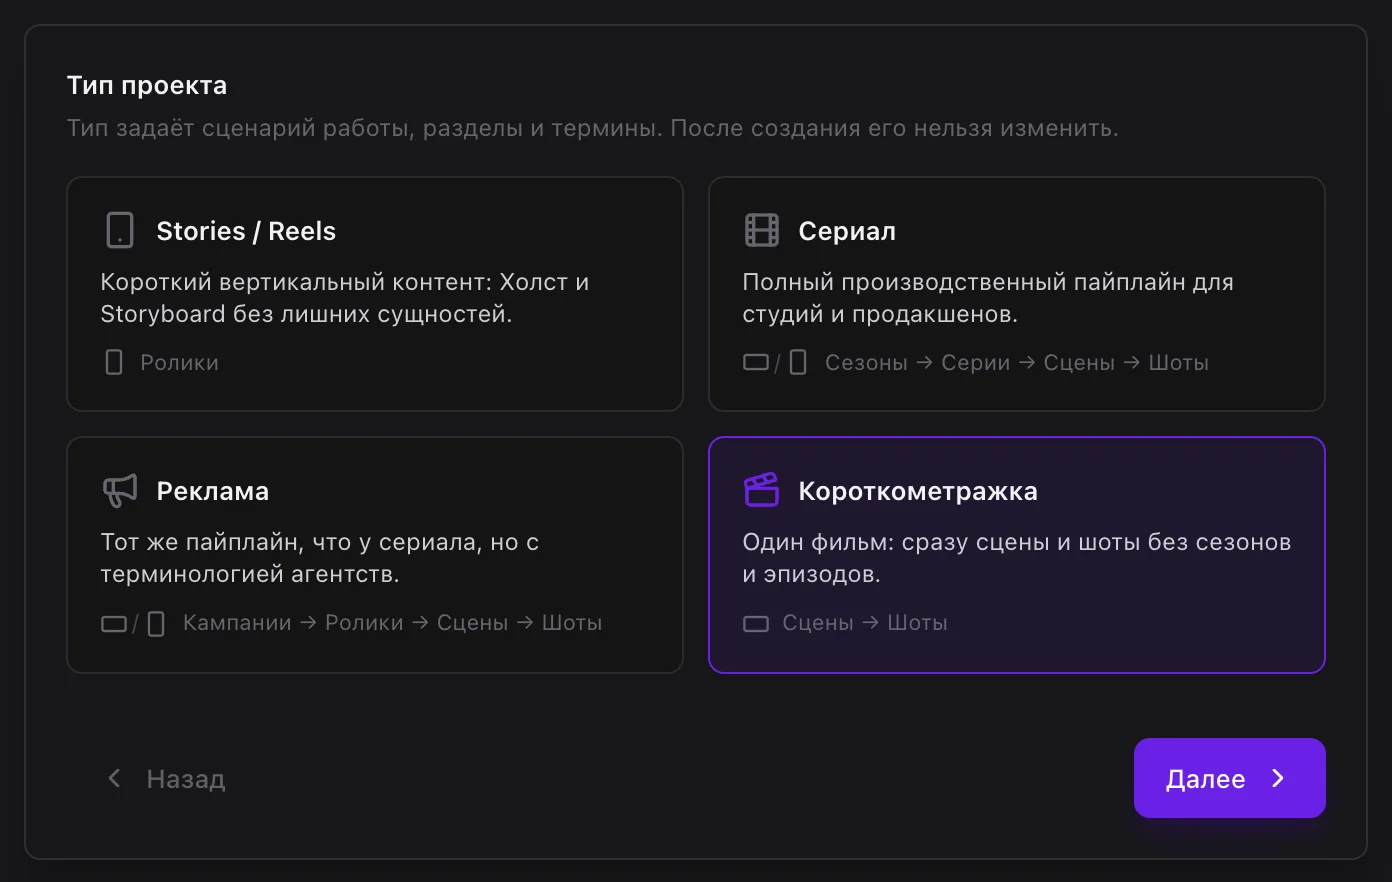Click the megaphone icon beside Реклама
Screen dimensions: 1392x882
point(120,490)
